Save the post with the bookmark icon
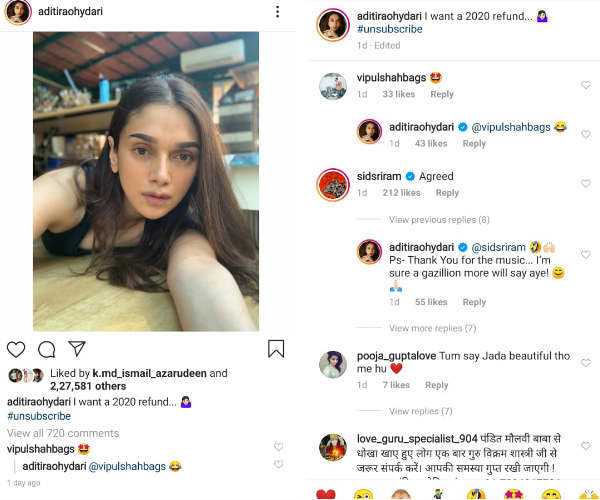600x500 pixels. (276, 349)
